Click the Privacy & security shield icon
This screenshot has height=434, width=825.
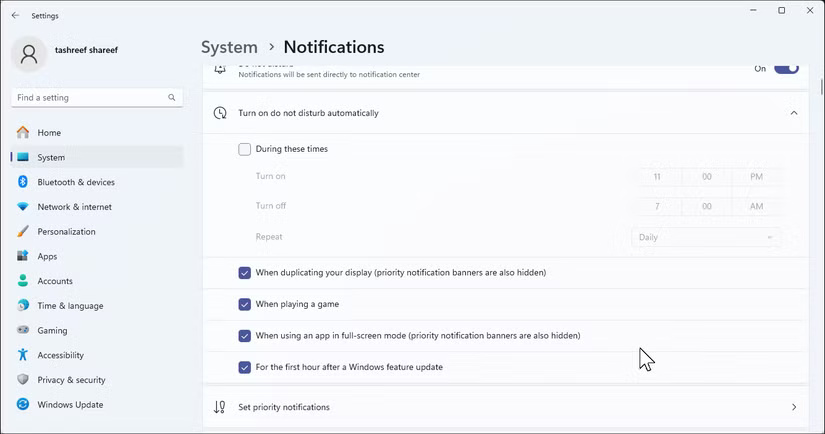tap(22, 380)
